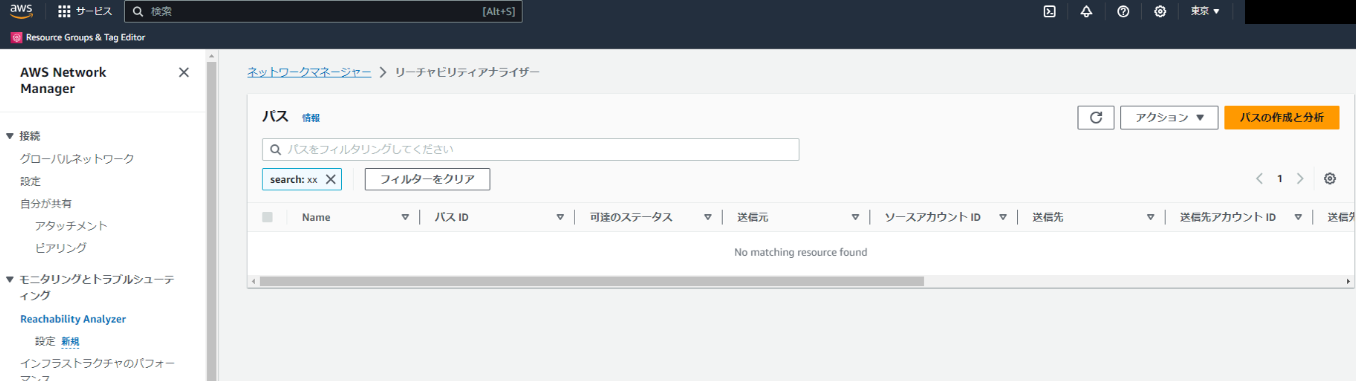Open アタッチメント in sidebar
This screenshot has width=1356, height=381.
[x=71, y=226]
